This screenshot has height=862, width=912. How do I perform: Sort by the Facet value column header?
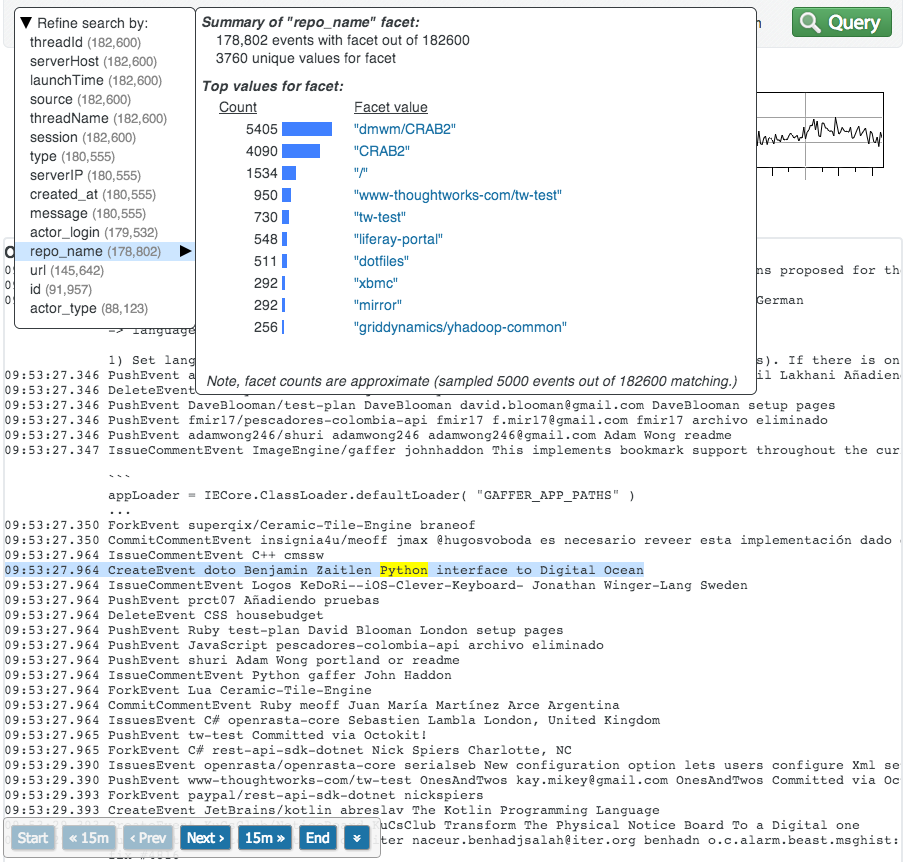point(391,108)
